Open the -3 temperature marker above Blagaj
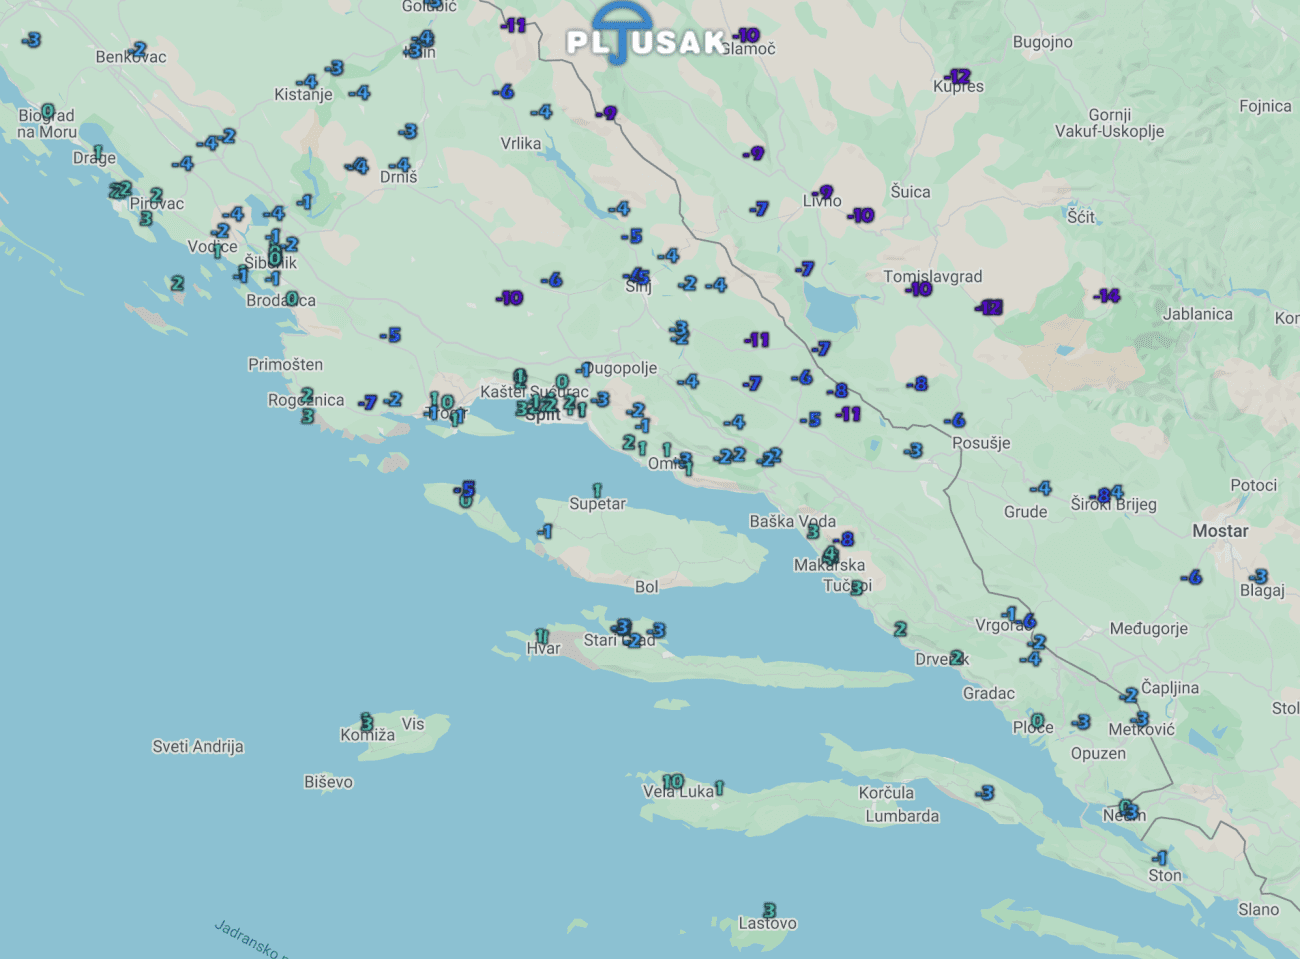 point(1259,577)
